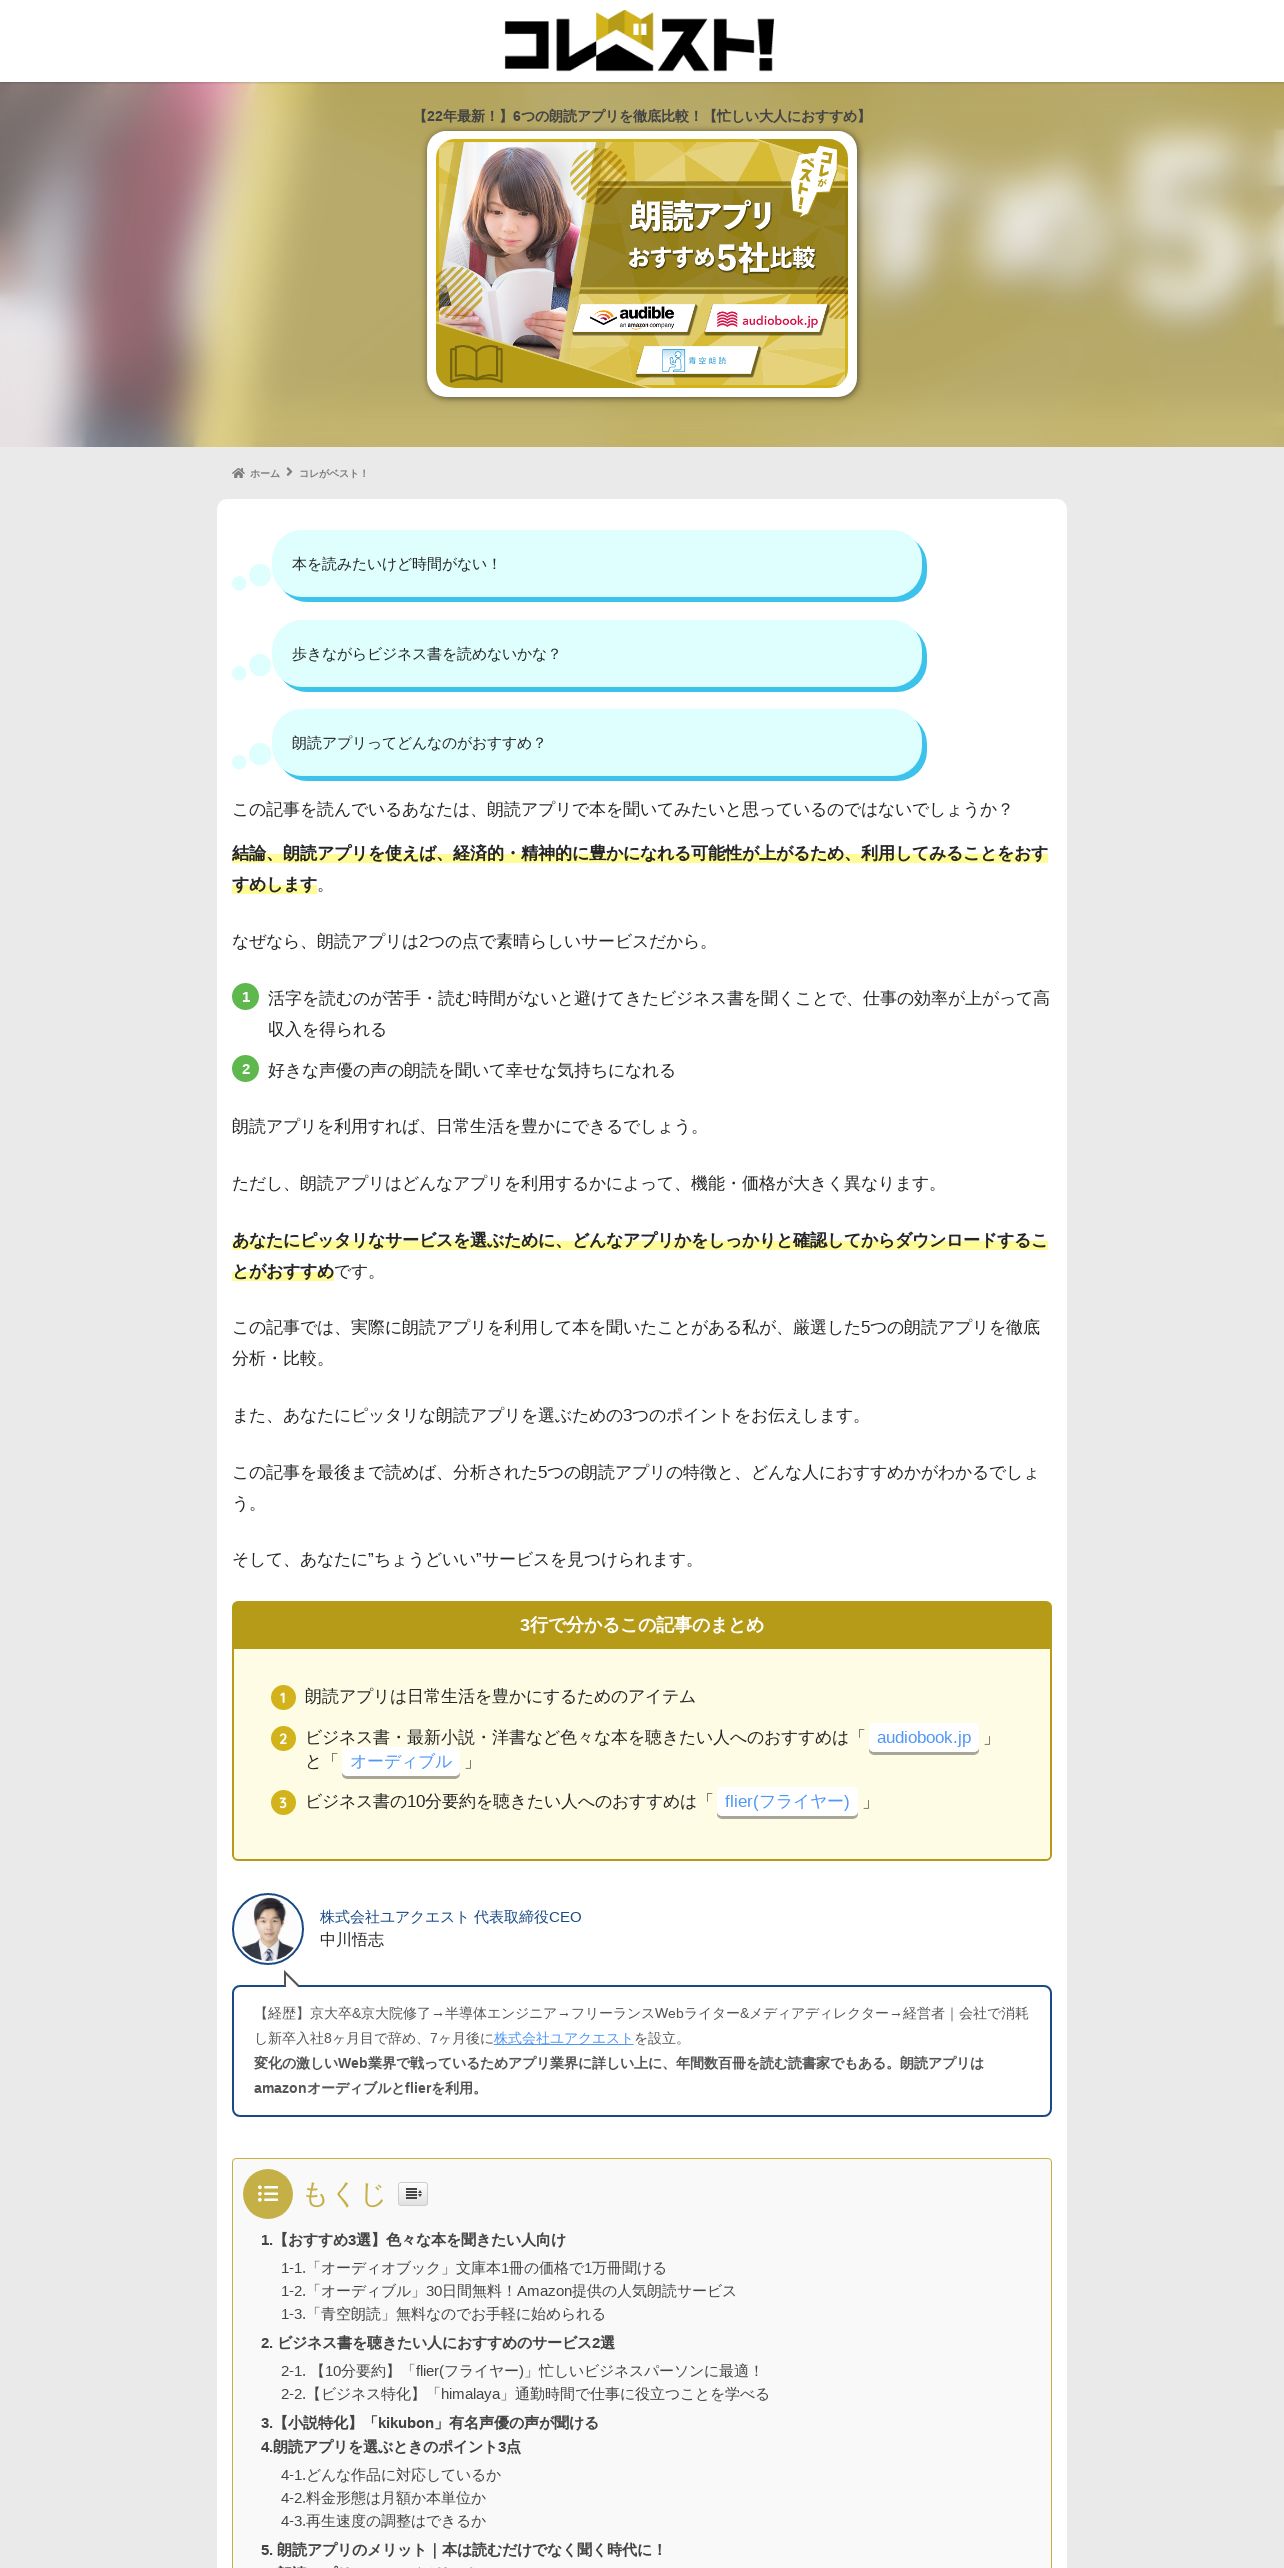Jump to 1-1.「オーディオブック」文庫本1冊の価格 section

473,2268
